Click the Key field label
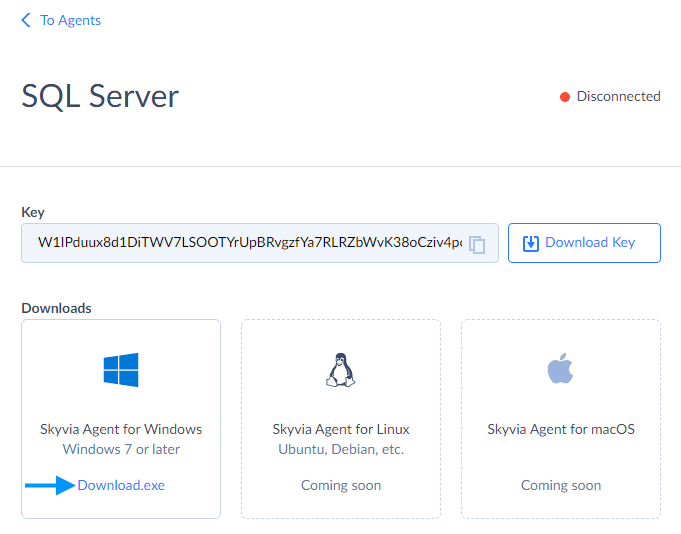 [x=33, y=212]
